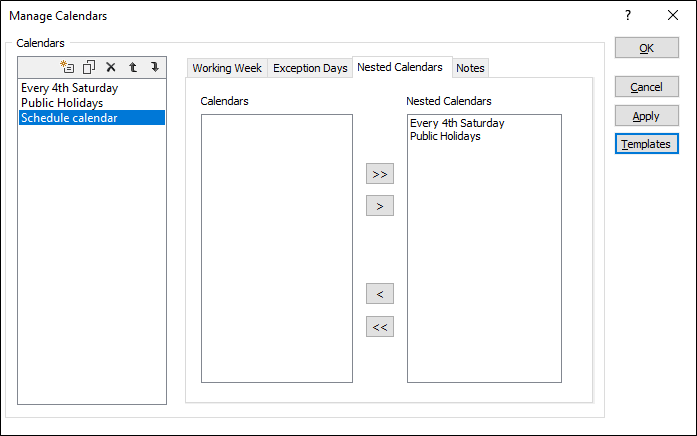Select the Schedule calendar entry

pyautogui.click(x=69, y=118)
